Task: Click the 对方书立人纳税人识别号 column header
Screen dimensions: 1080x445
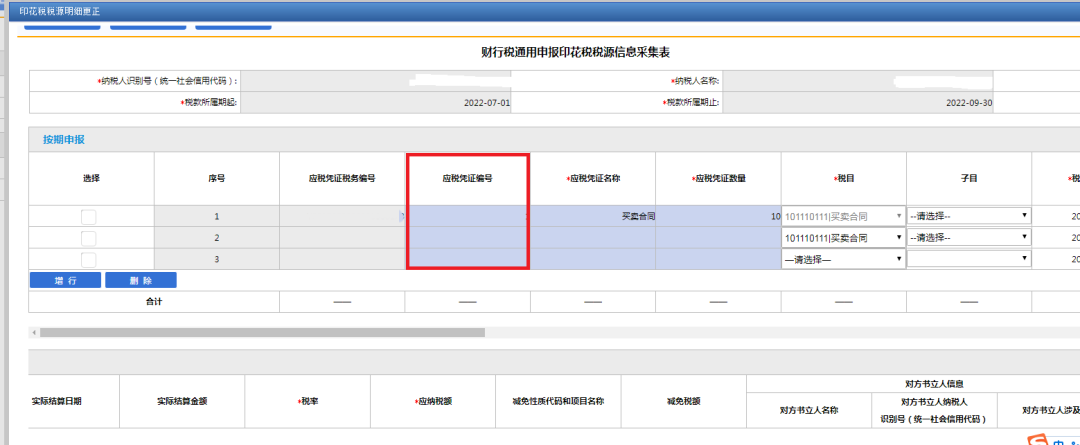Action: click(934, 410)
